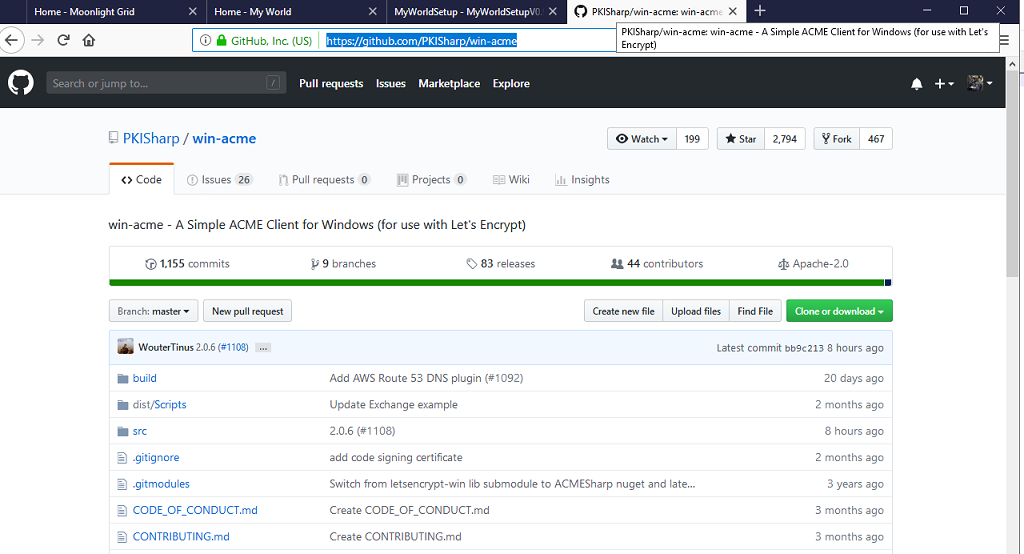This screenshot has width=1024, height=554.
Task: Click Find File button
Action: click(756, 311)
